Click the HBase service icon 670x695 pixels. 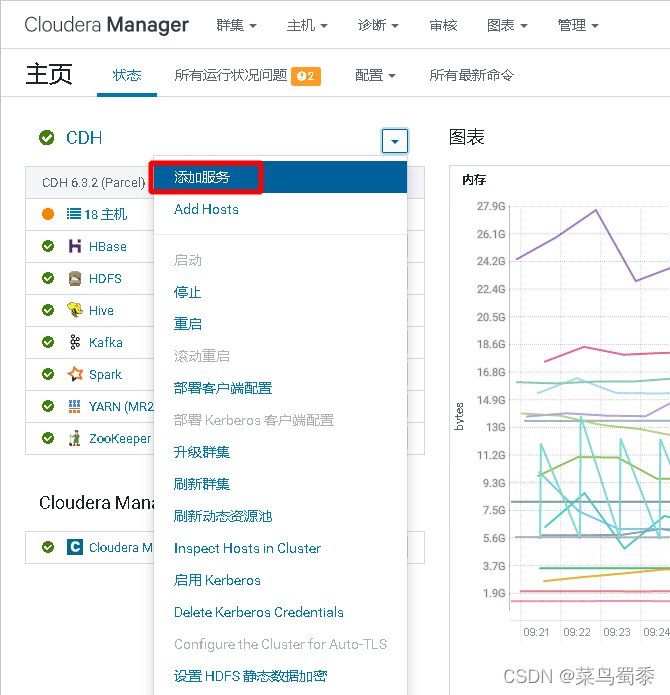click(75, 246)
